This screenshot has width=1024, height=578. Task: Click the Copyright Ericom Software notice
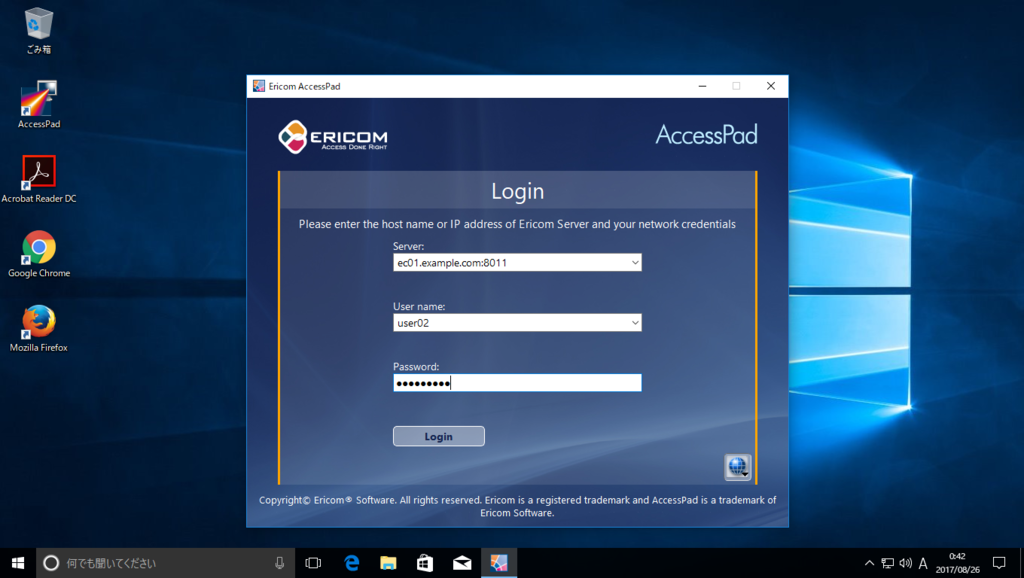point(517,506)
